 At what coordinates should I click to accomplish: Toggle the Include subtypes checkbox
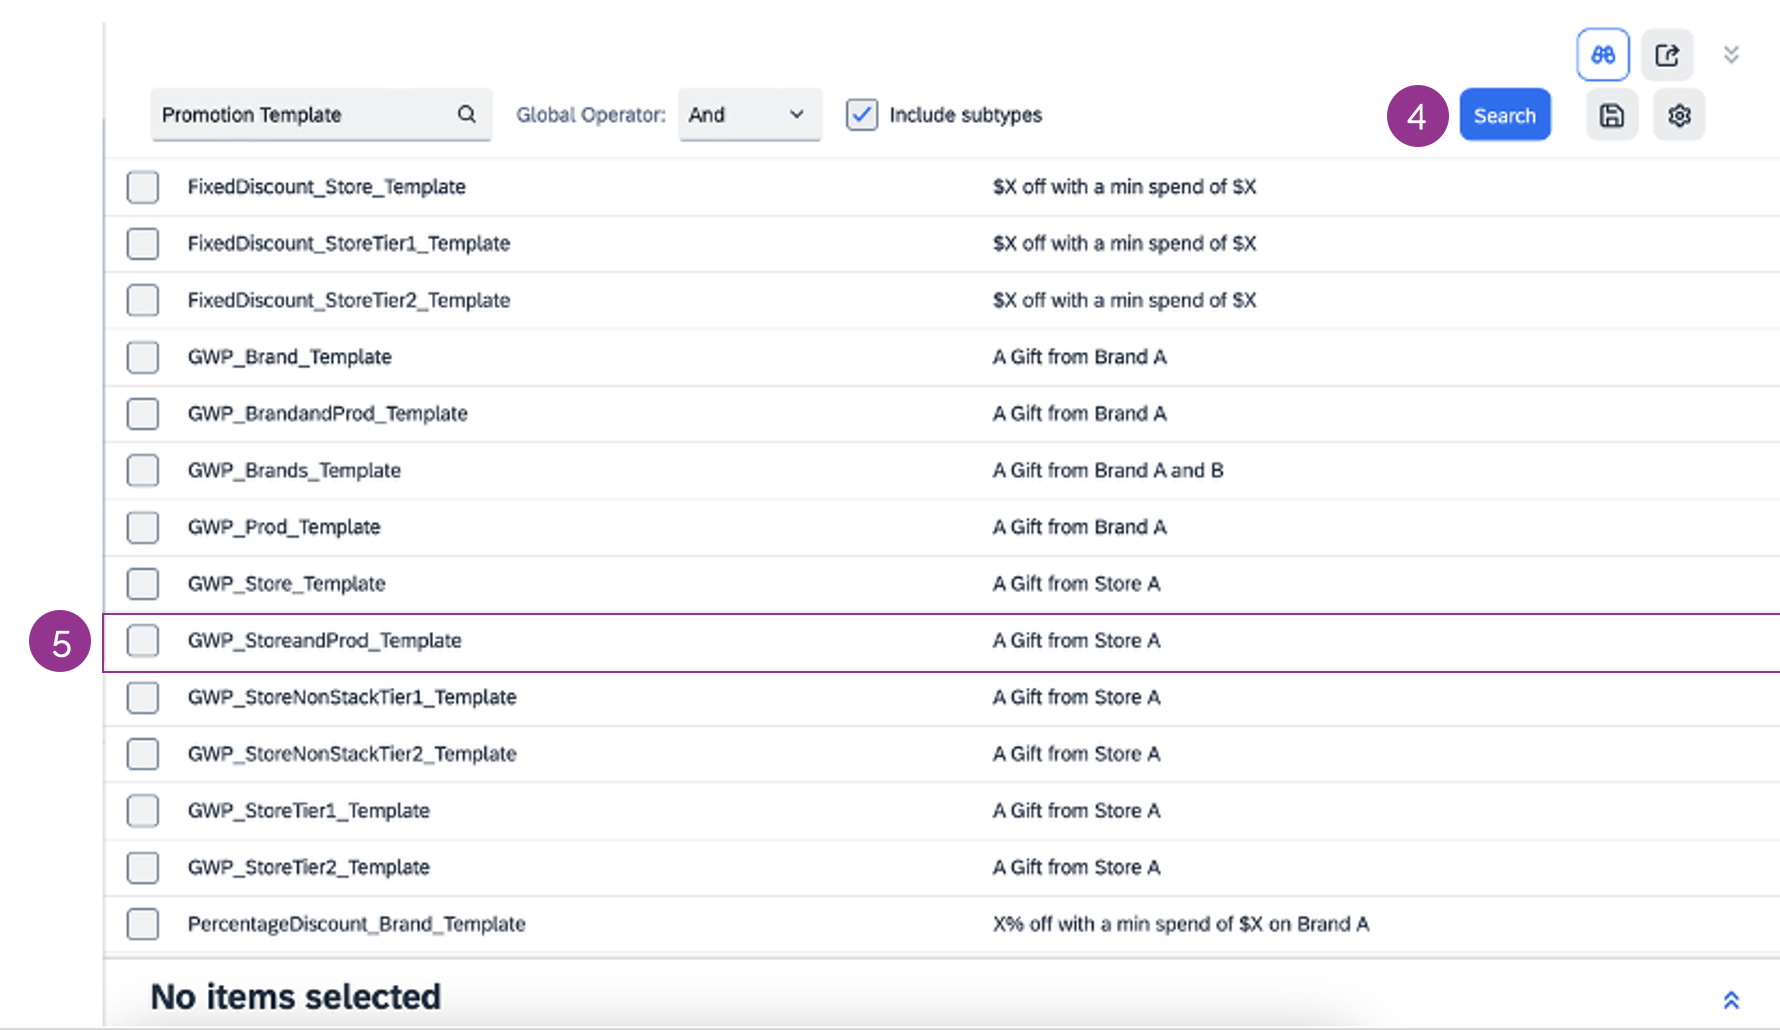pos(861,115)
